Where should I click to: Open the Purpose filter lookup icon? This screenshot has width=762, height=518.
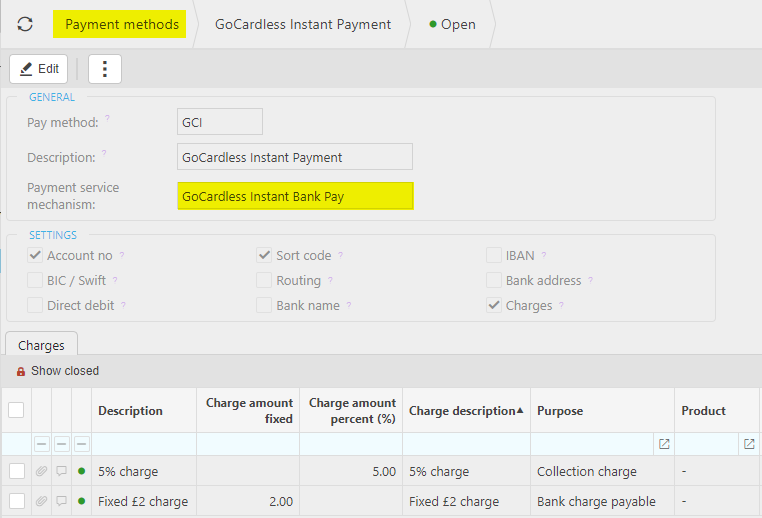[x=664, y=444]
